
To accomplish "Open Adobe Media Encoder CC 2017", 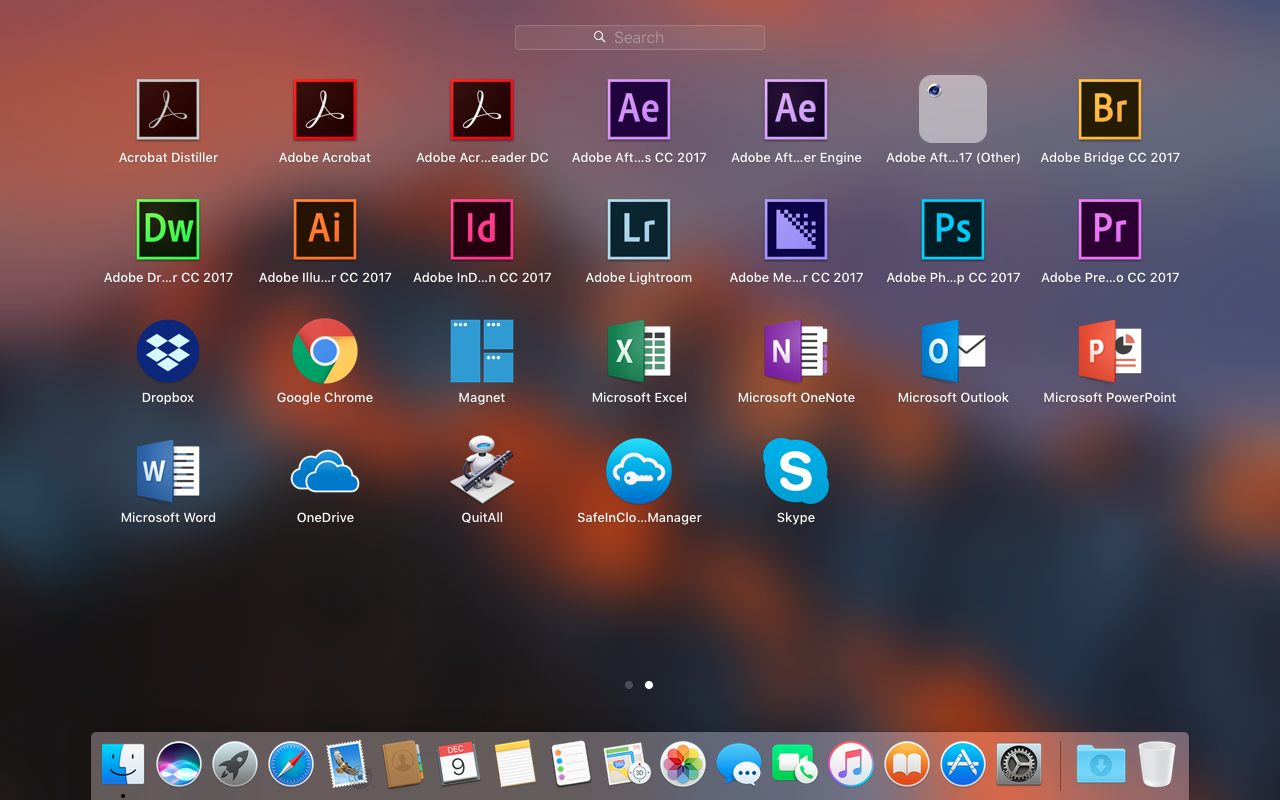I will pos(796,229).
